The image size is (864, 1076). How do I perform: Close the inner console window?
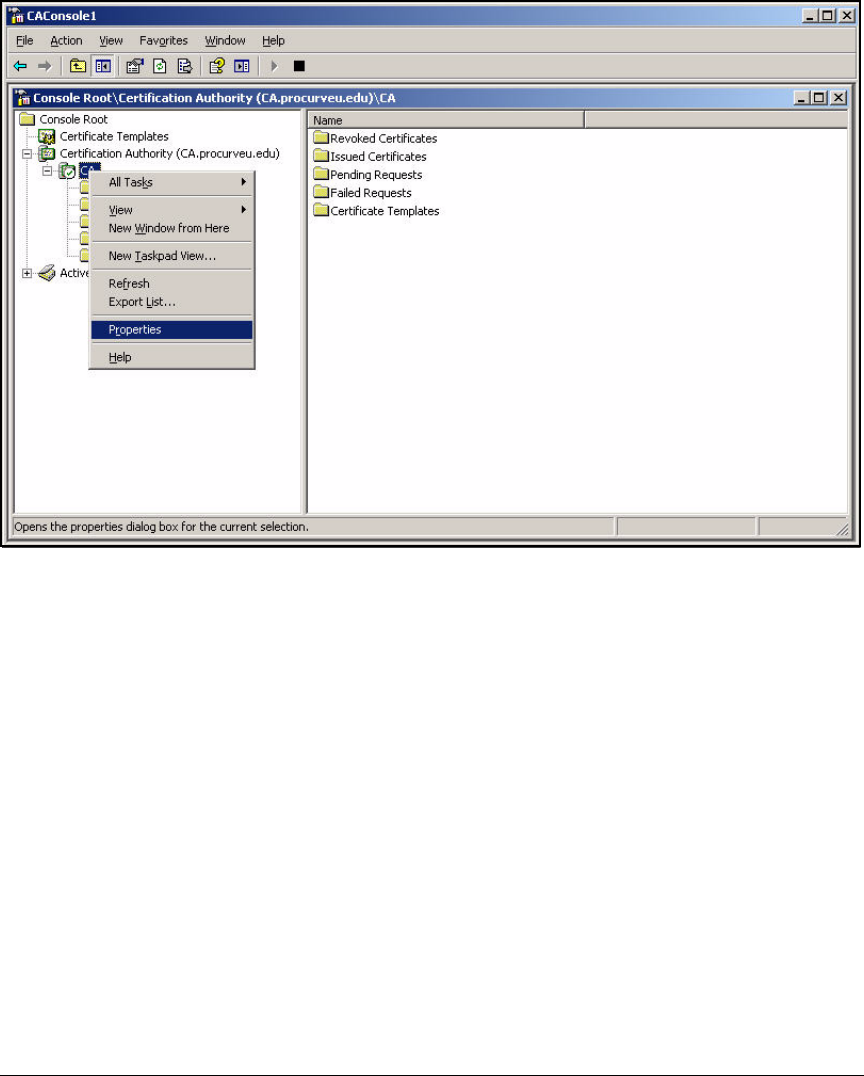pyautogui.click(x=838, y=97)
